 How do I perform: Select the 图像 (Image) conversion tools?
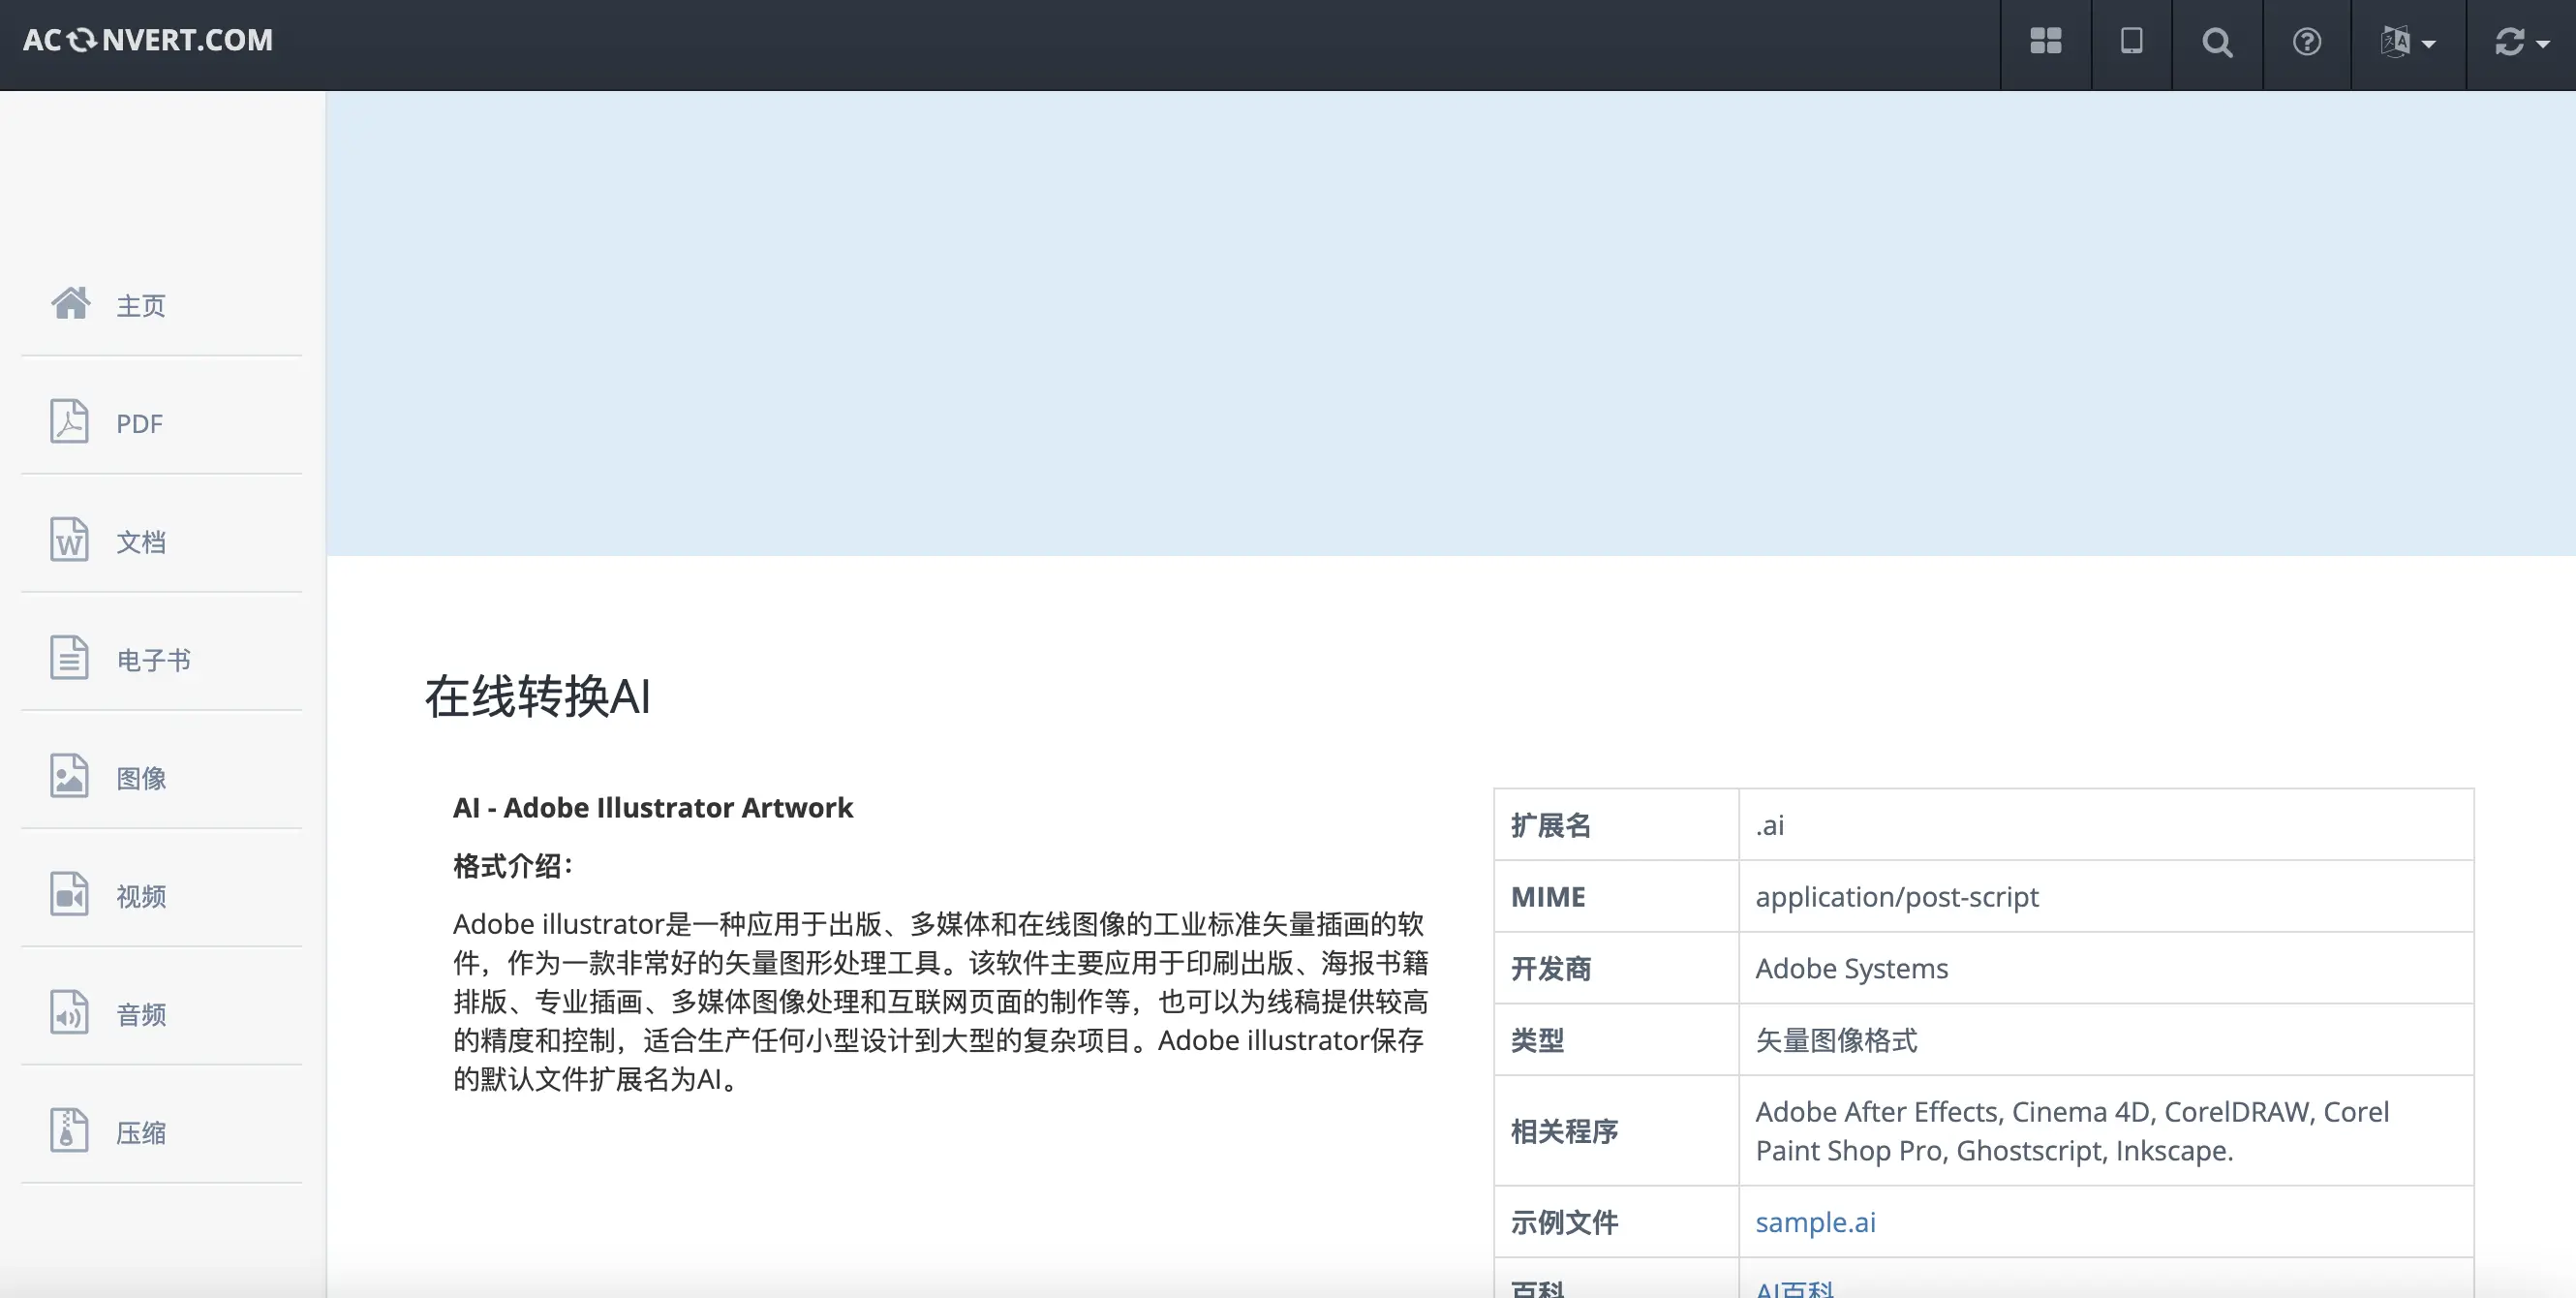(x=140, y=777)
